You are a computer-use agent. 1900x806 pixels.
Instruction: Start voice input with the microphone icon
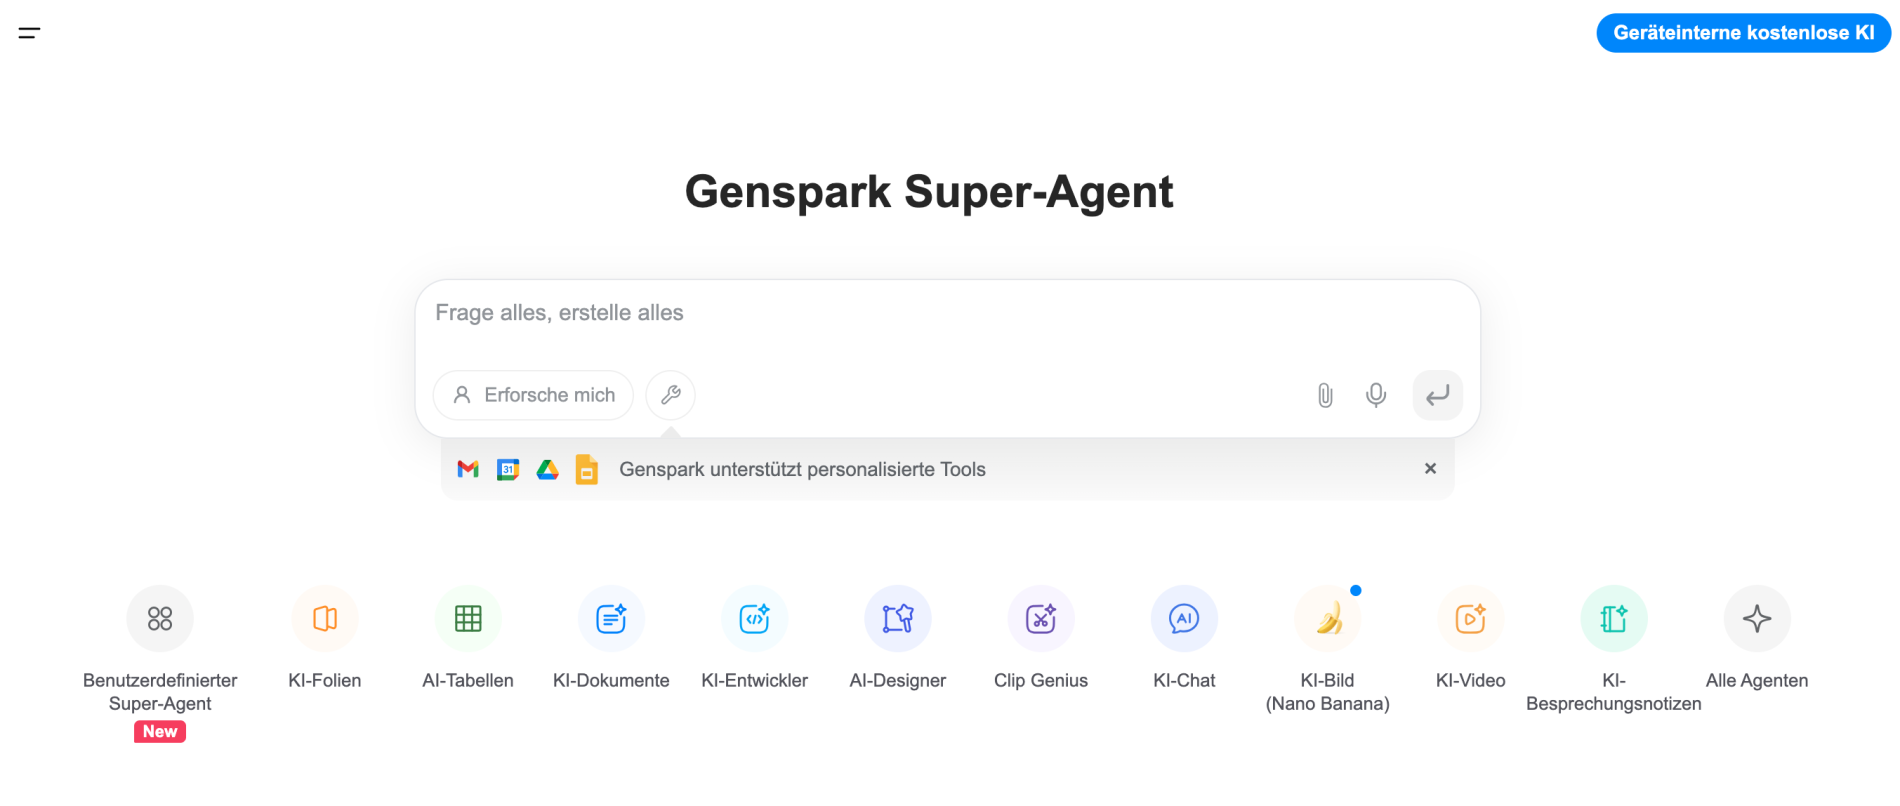coord(1376,395)
